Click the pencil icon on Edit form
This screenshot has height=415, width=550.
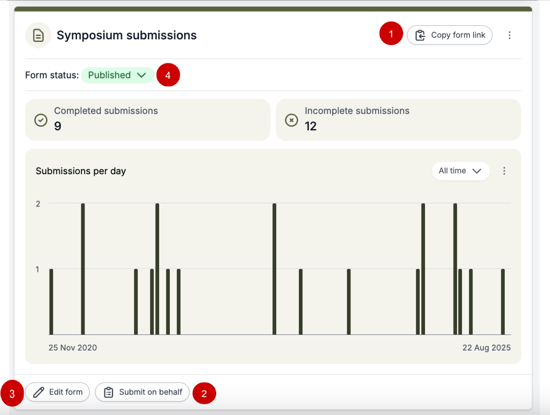39,392
